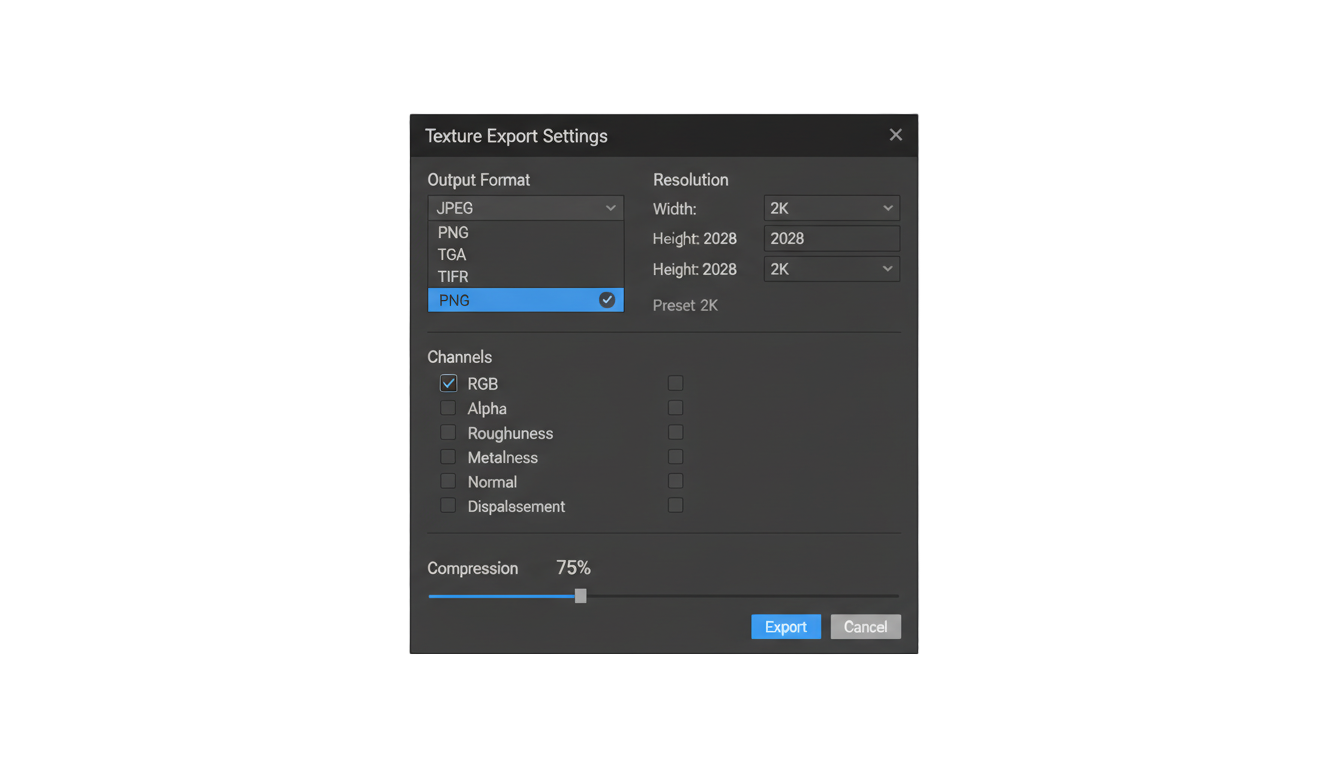This screenshot has height=768, width=1344.
Task: Click the checkmark icon on highlighted PNG
Action: click(607, 300)
